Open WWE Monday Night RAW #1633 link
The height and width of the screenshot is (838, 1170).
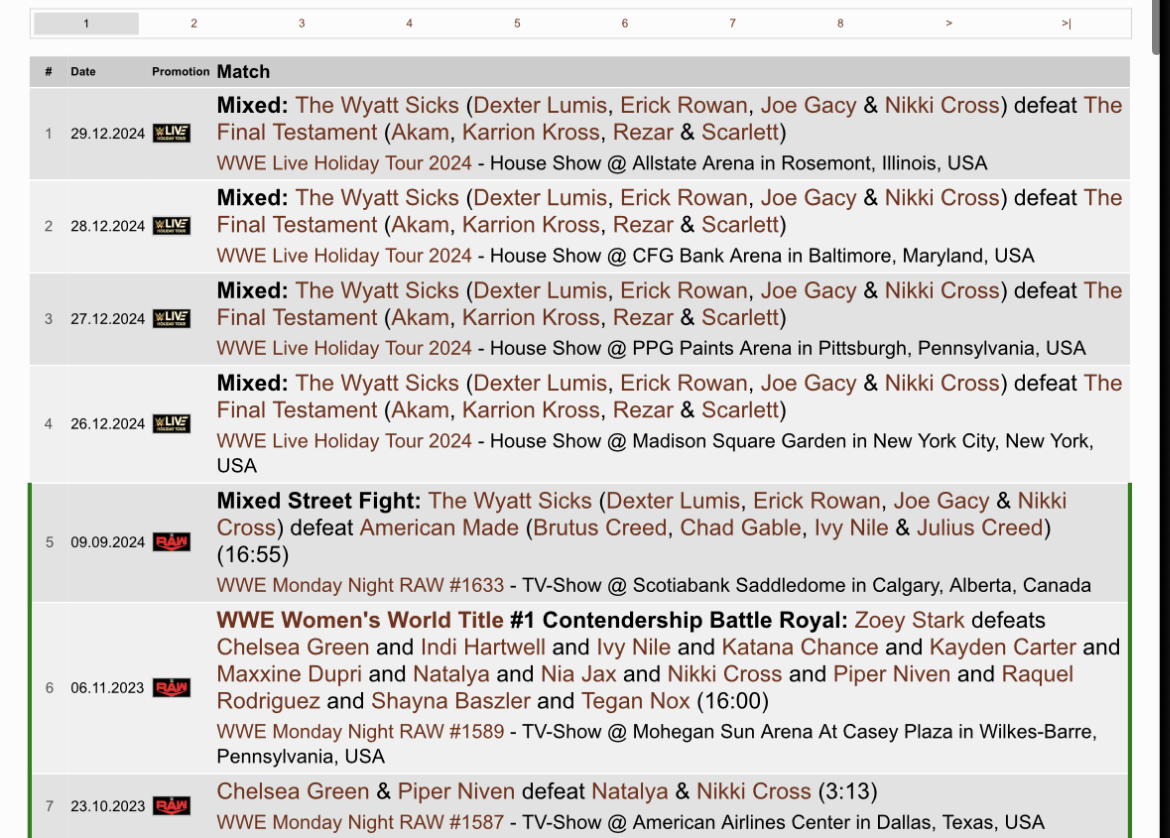(x=360, y=585)
